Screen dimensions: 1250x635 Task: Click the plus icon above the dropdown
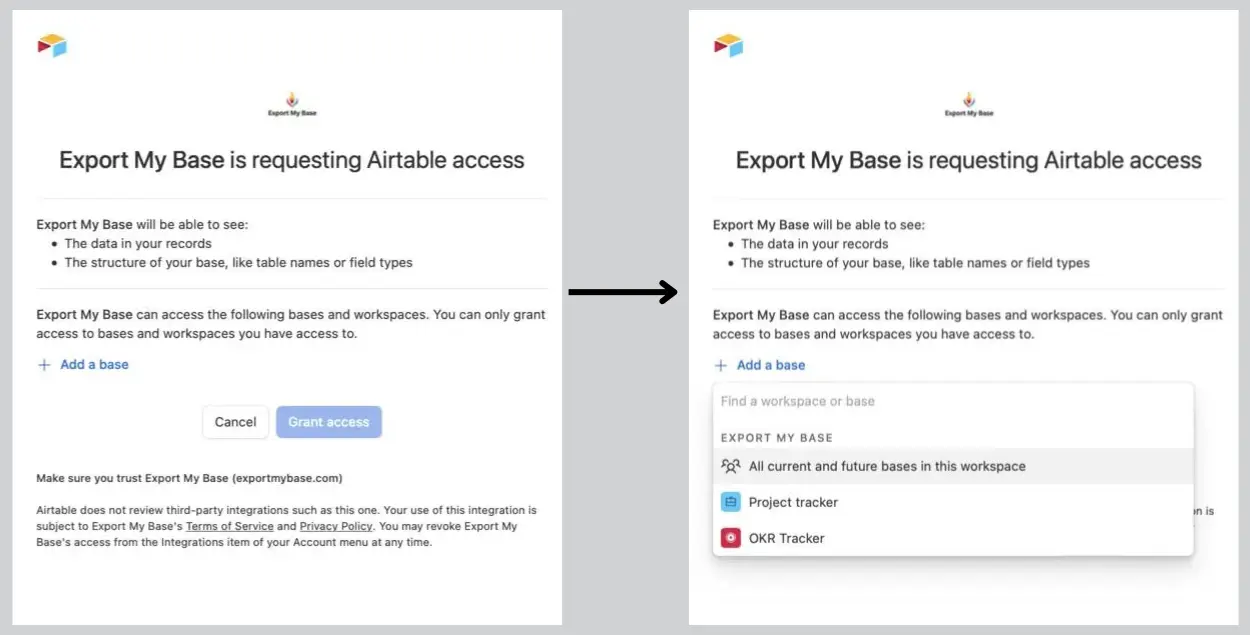coord(721,365)
